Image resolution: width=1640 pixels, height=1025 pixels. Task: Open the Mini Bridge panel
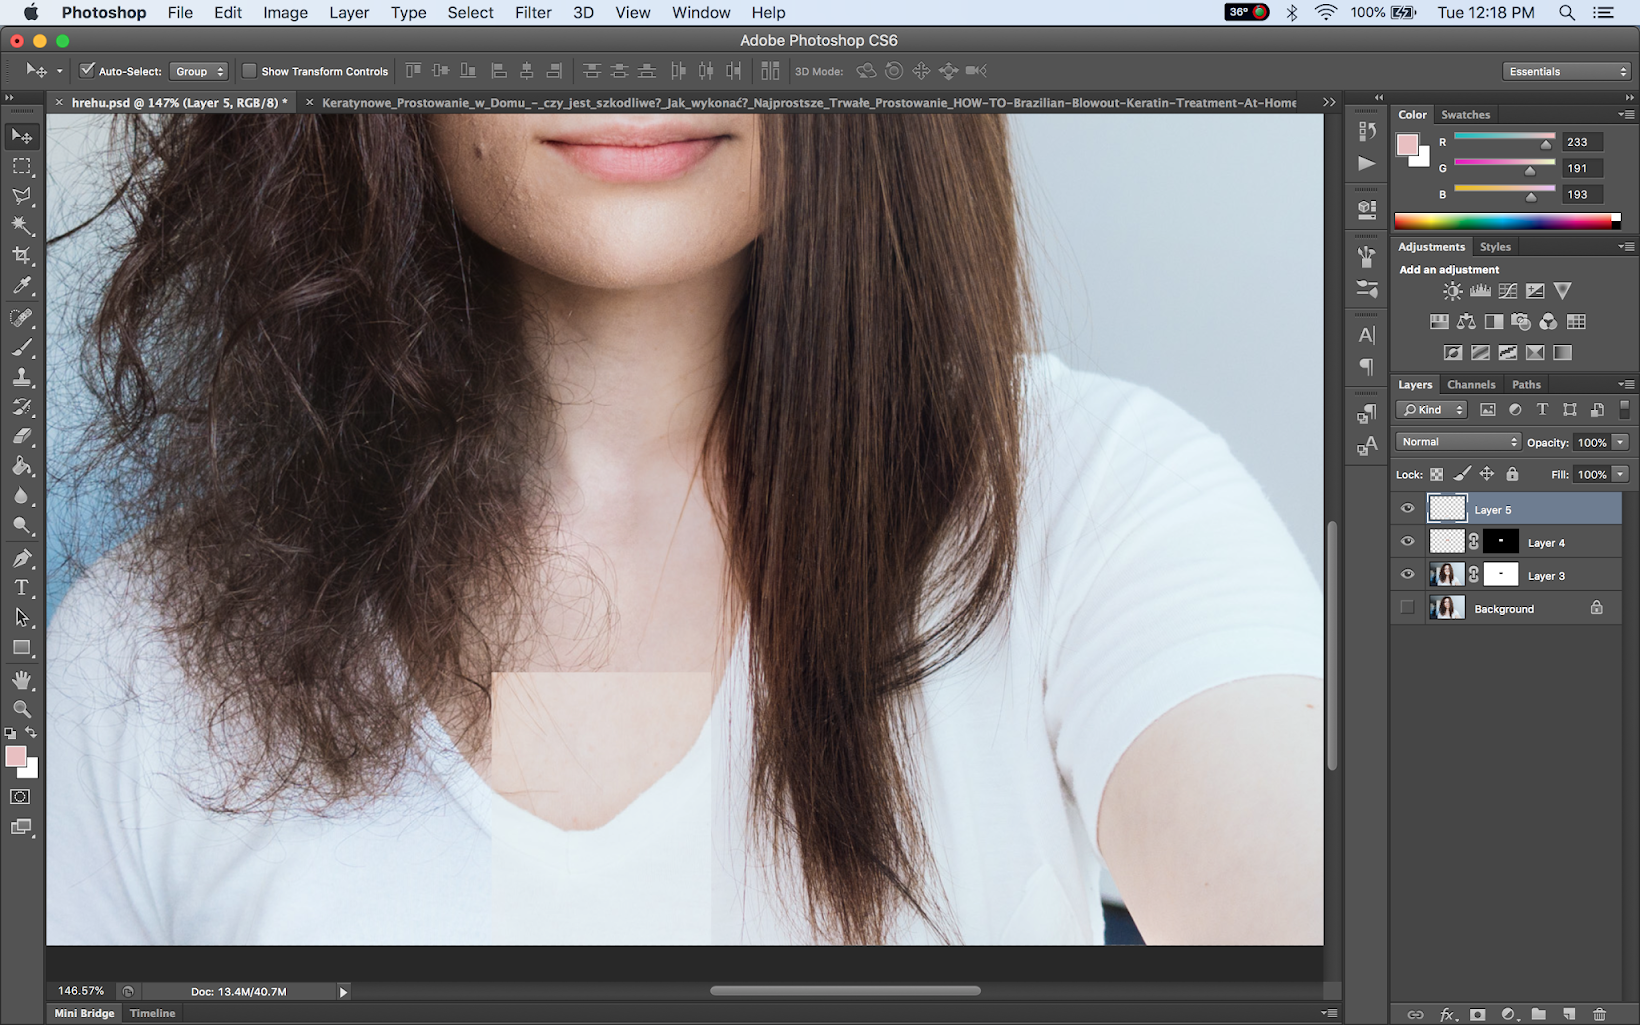[x=84, y=1013]
